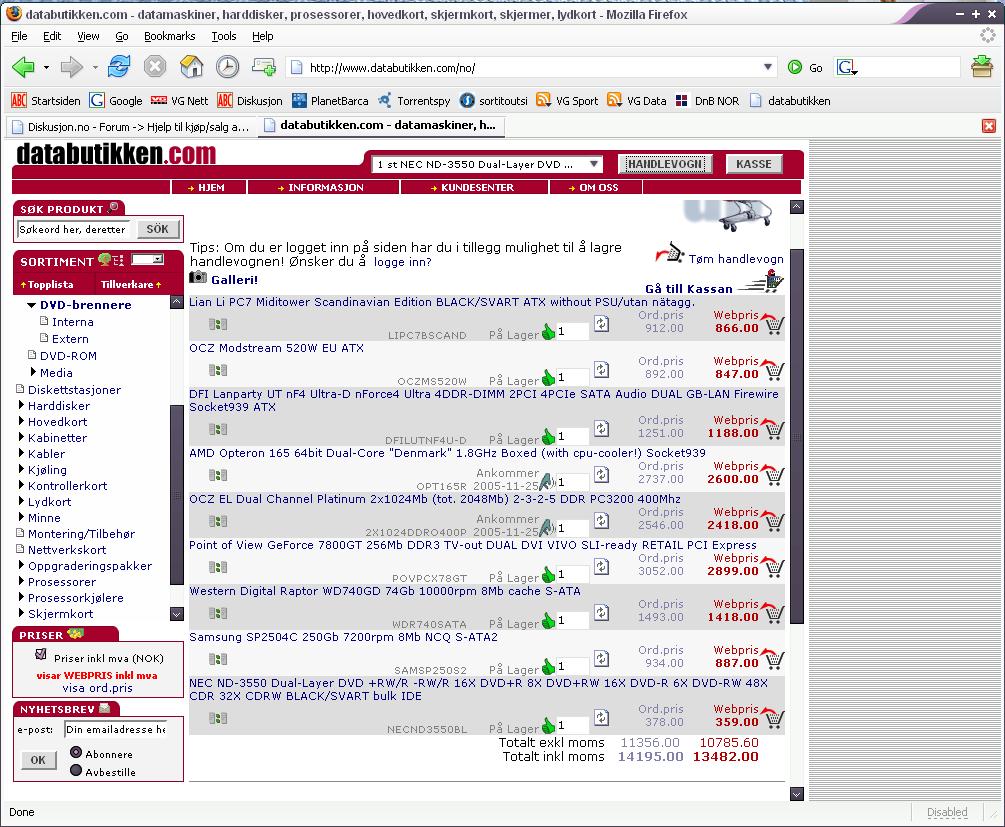
Task: Click the 'logge inn?' link
Action: pyautogui.click(x=403, y=262)
